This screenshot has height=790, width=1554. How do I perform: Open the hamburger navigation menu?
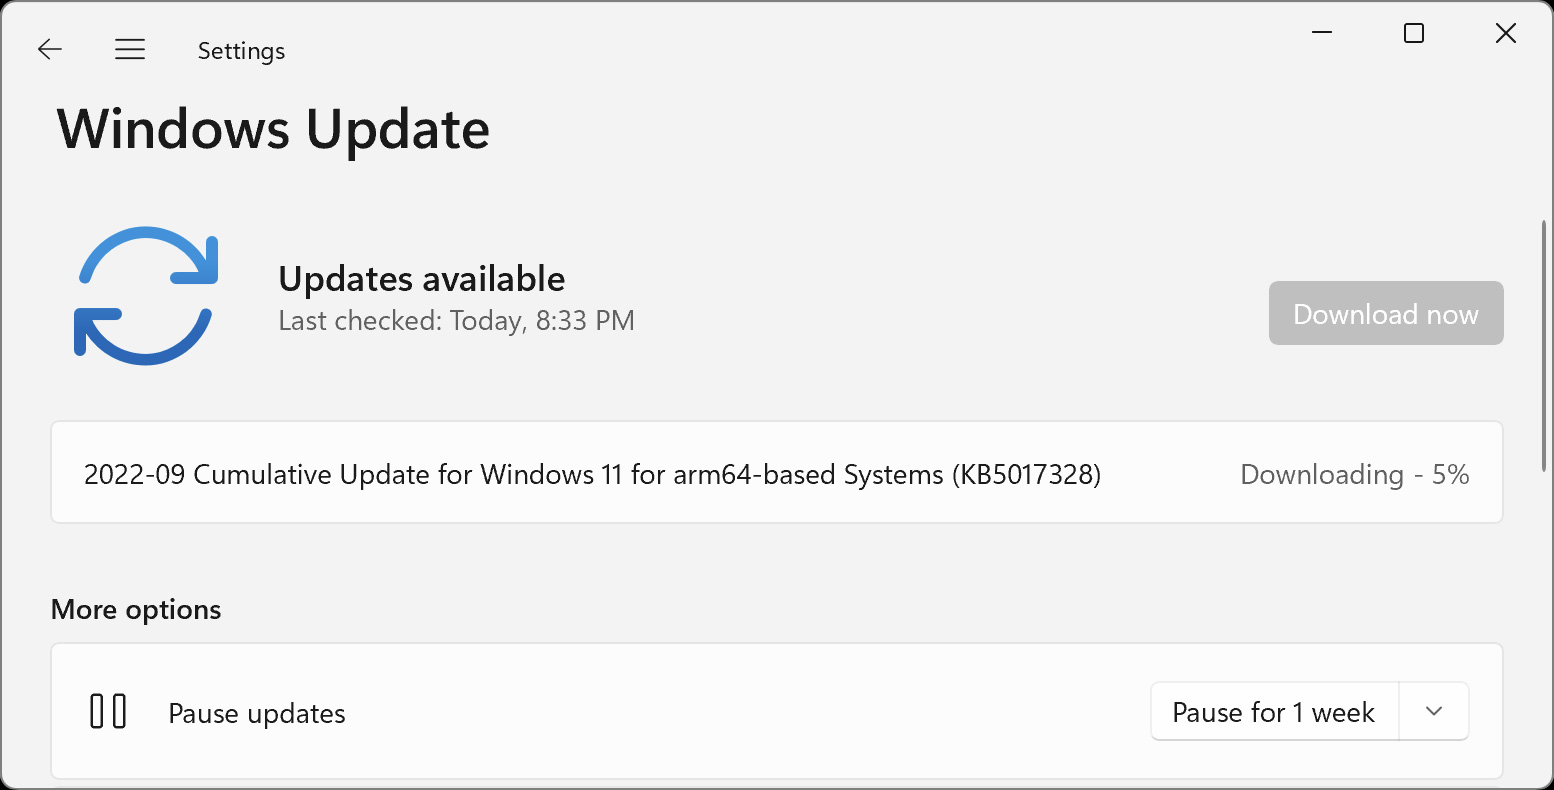tap(130, 49)
